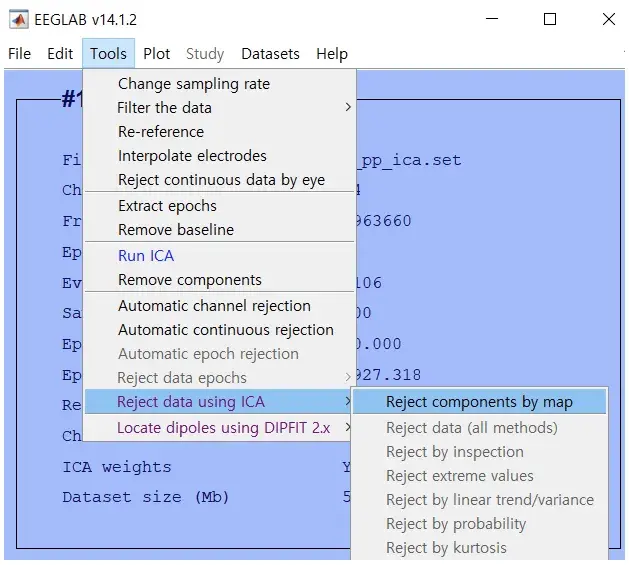Click Reject continuous data by eye

coord(221,180)
